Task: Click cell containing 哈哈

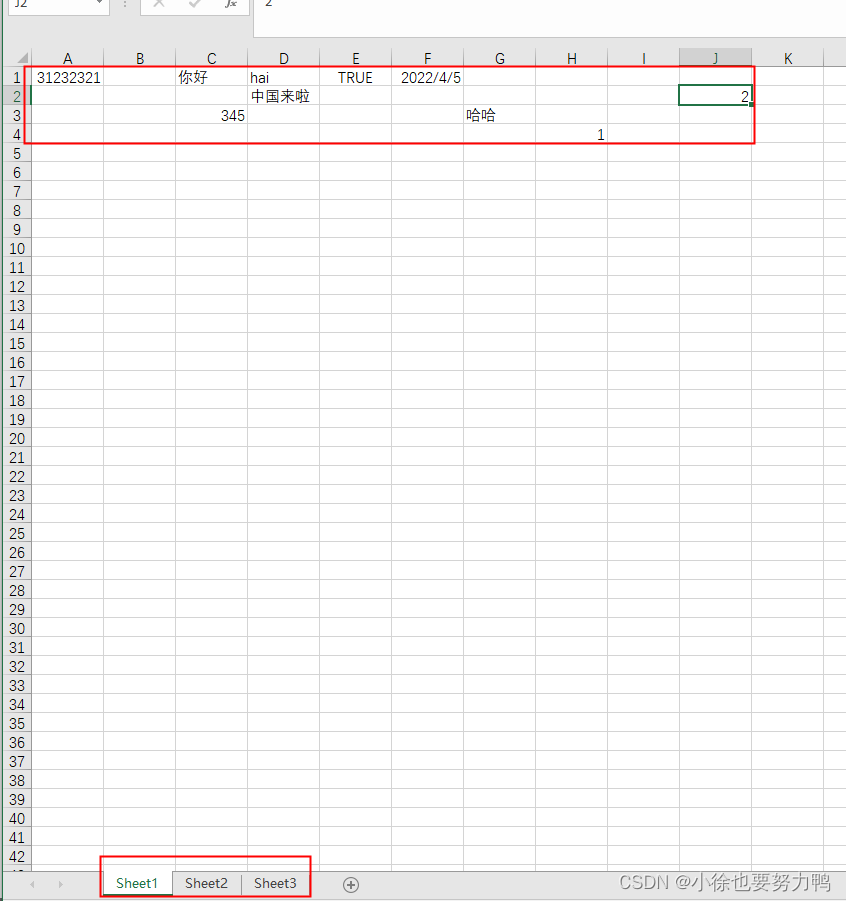Action: [x=499, y=115]
